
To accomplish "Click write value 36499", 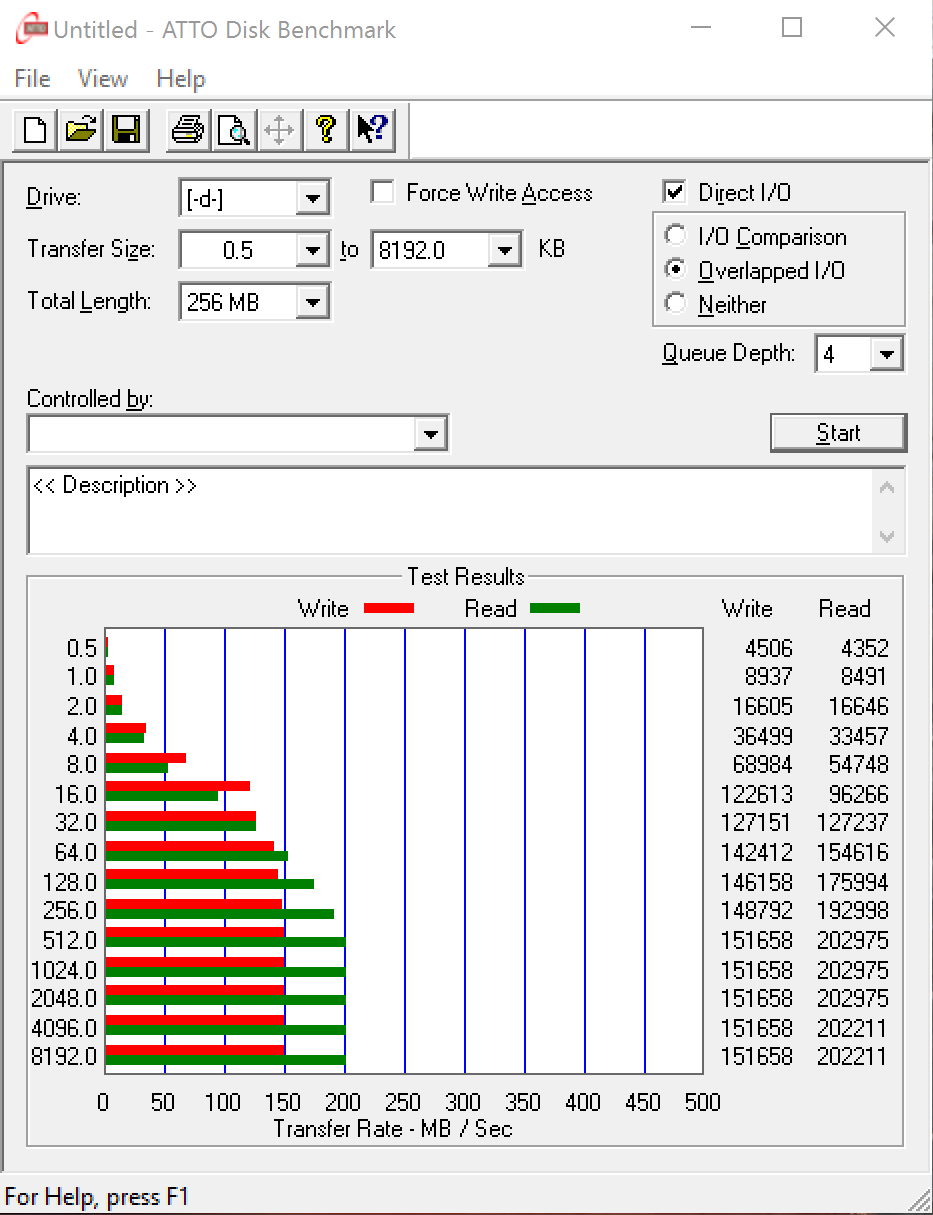I will 762,736.
